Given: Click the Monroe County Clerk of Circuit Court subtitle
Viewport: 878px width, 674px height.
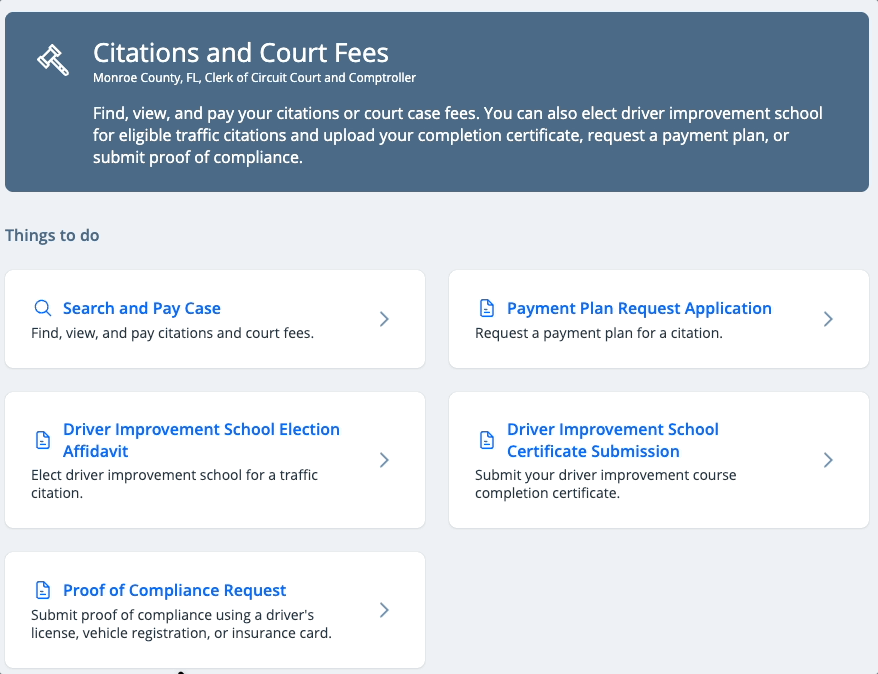Looking at the screenshot, I should click(254, 78).
